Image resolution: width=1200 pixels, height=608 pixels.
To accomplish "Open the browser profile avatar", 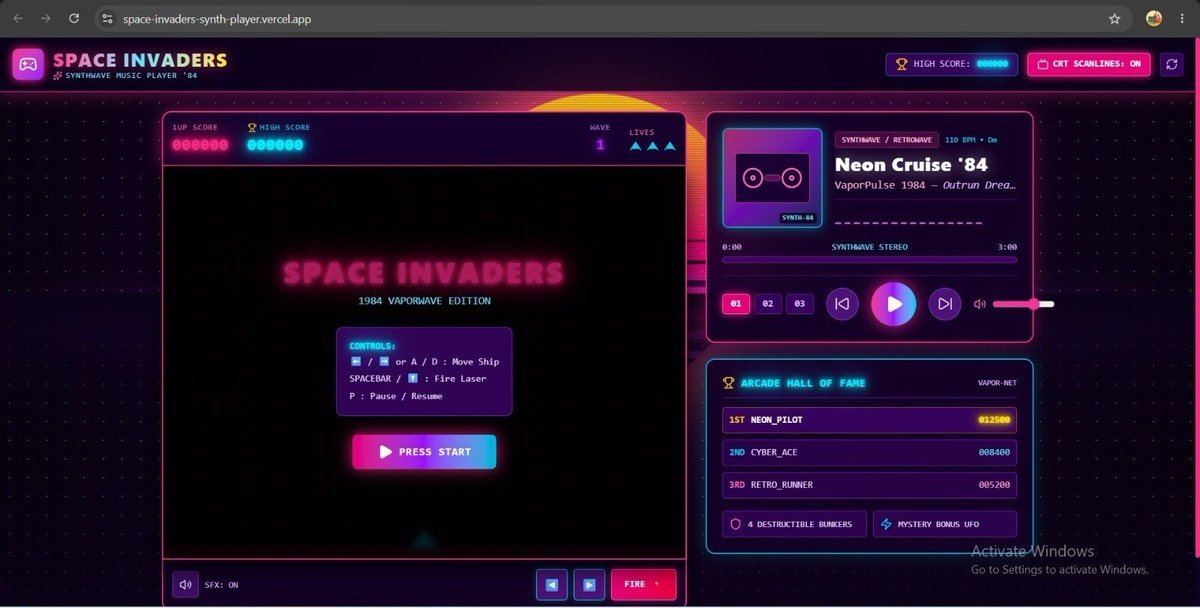I will 1154,18.
